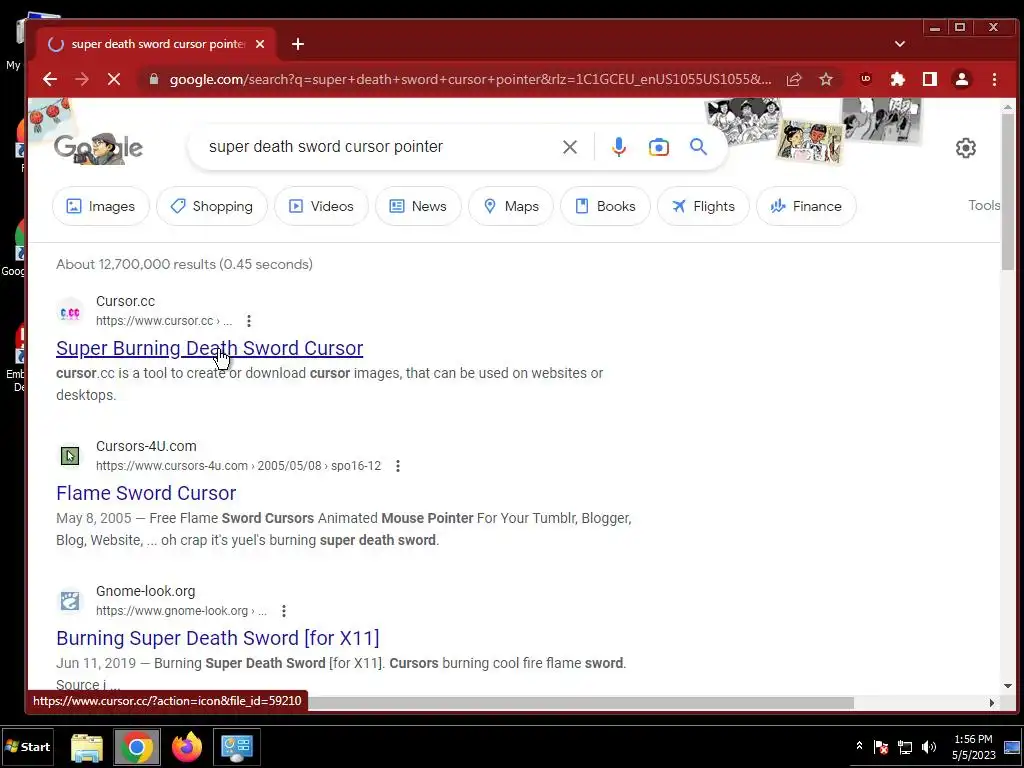Switch to Books results
Screen dimensions: 1024x768
(x=605, y=206)
